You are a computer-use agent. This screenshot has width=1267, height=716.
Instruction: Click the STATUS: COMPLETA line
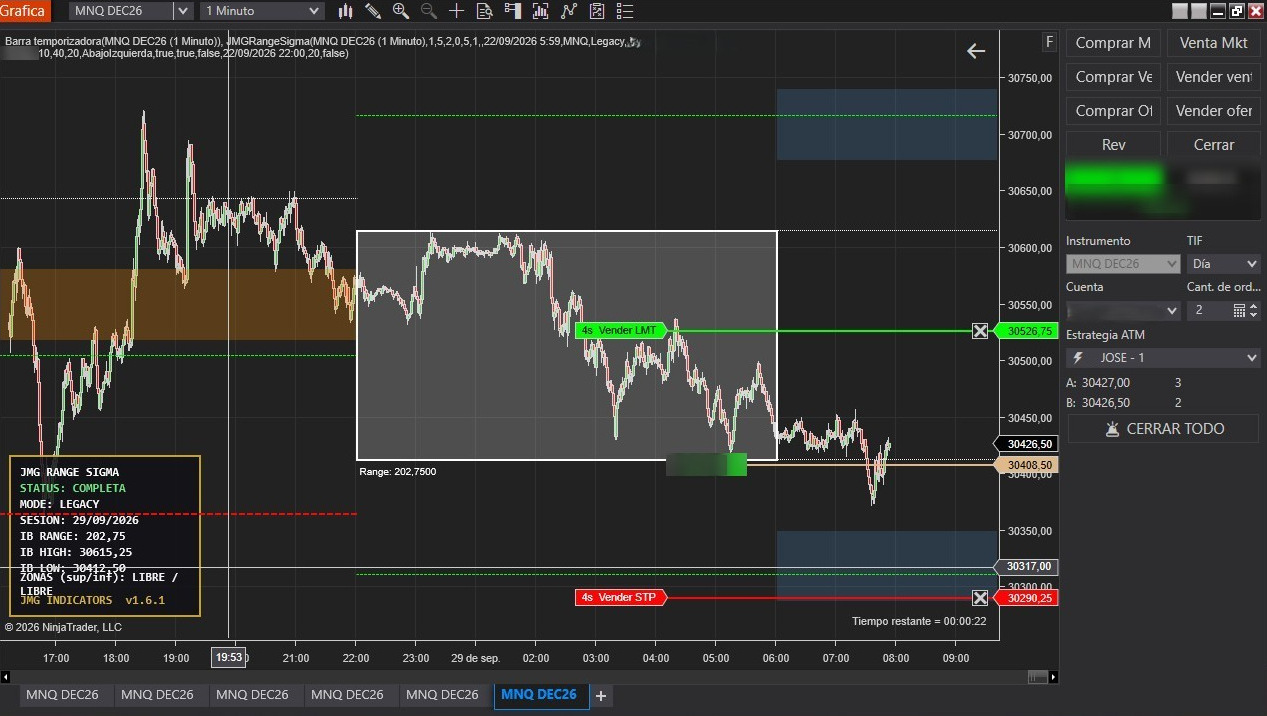[x=73, y=488]
